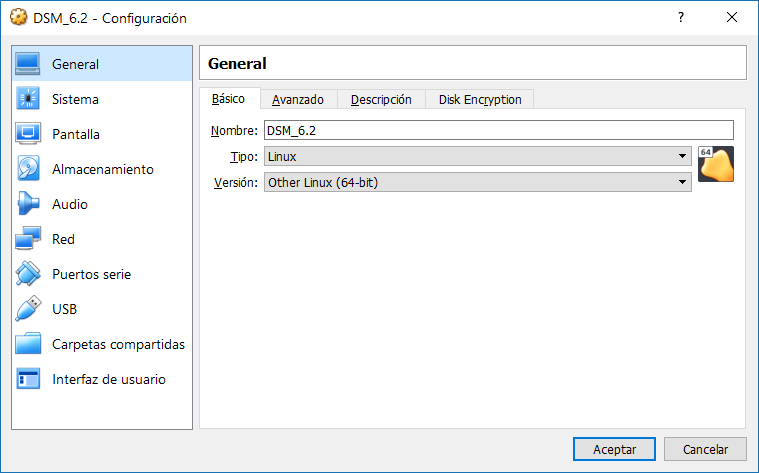Click the Almacenamiento disk icon

coord(28,169)
